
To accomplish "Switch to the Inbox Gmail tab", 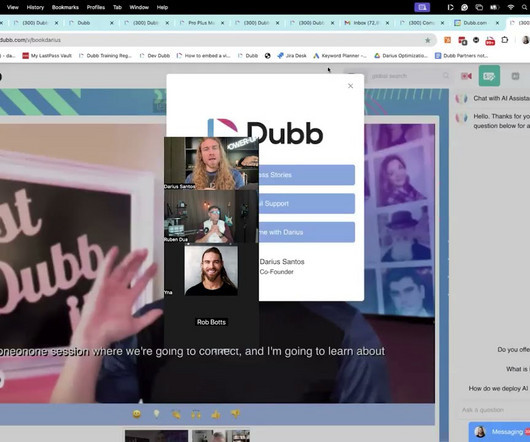I will pyautogui.click(x=366, y=23).
